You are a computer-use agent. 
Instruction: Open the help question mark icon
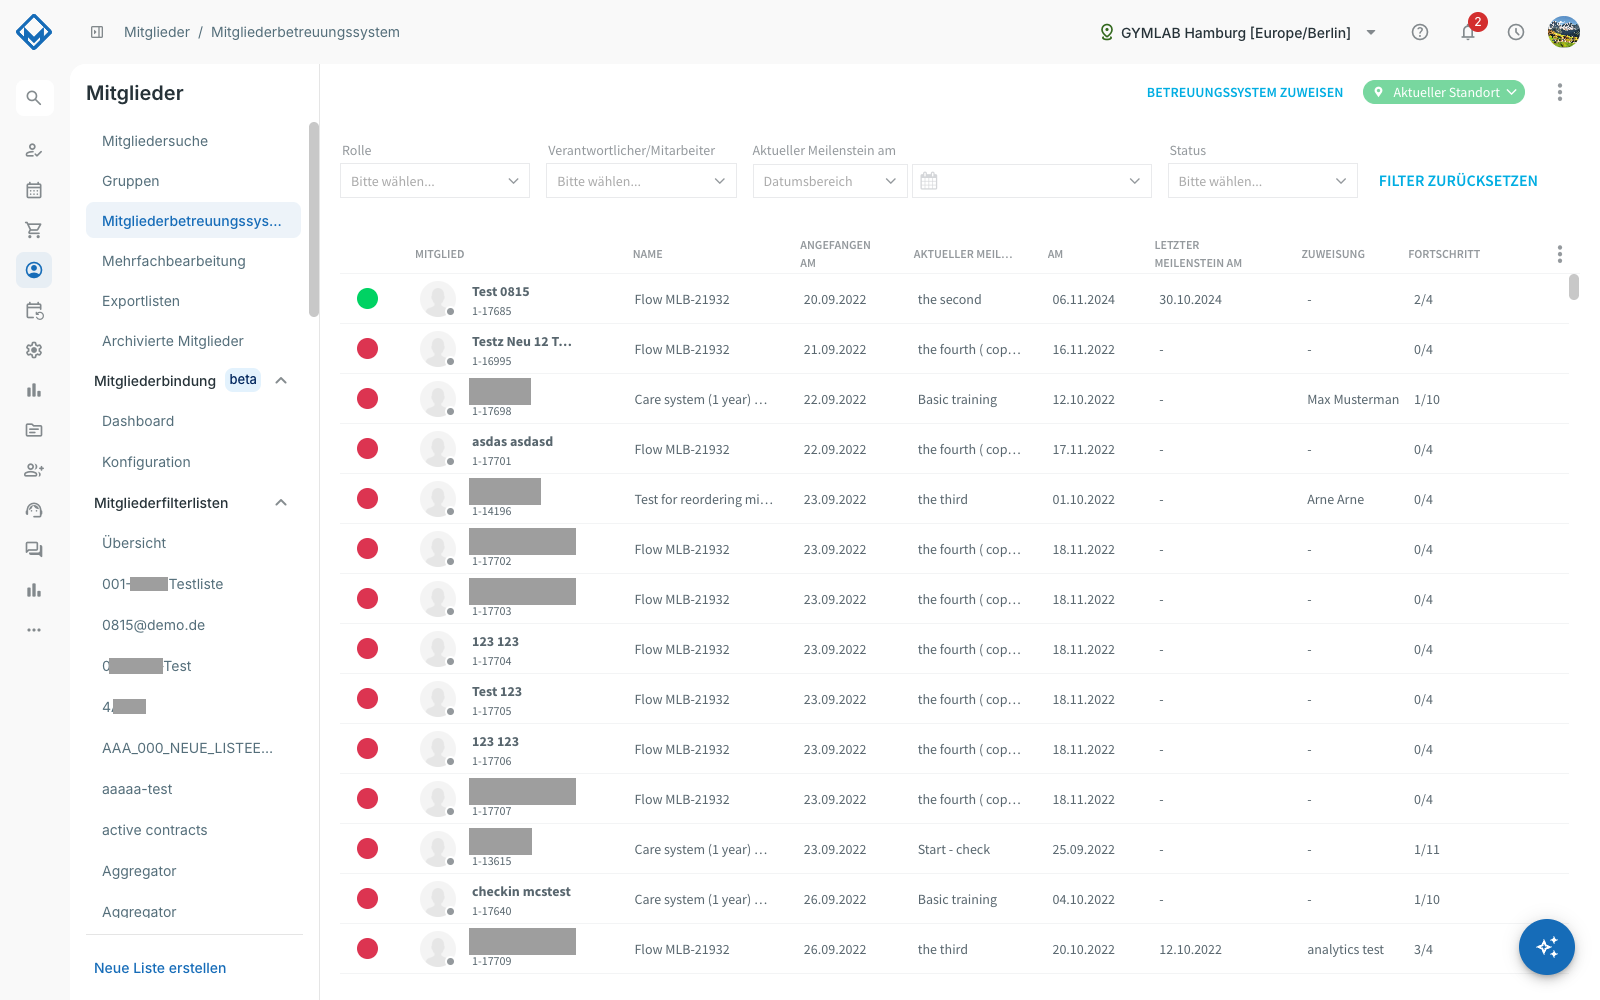[x=1420, y=32]
